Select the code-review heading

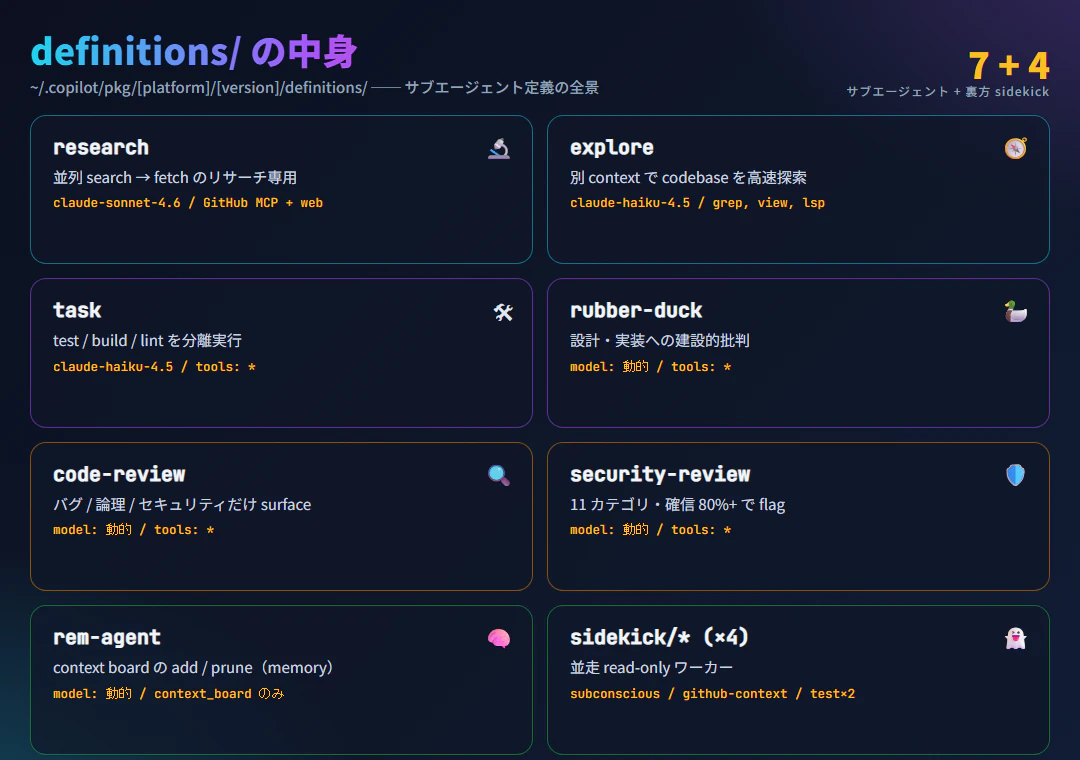119,474
